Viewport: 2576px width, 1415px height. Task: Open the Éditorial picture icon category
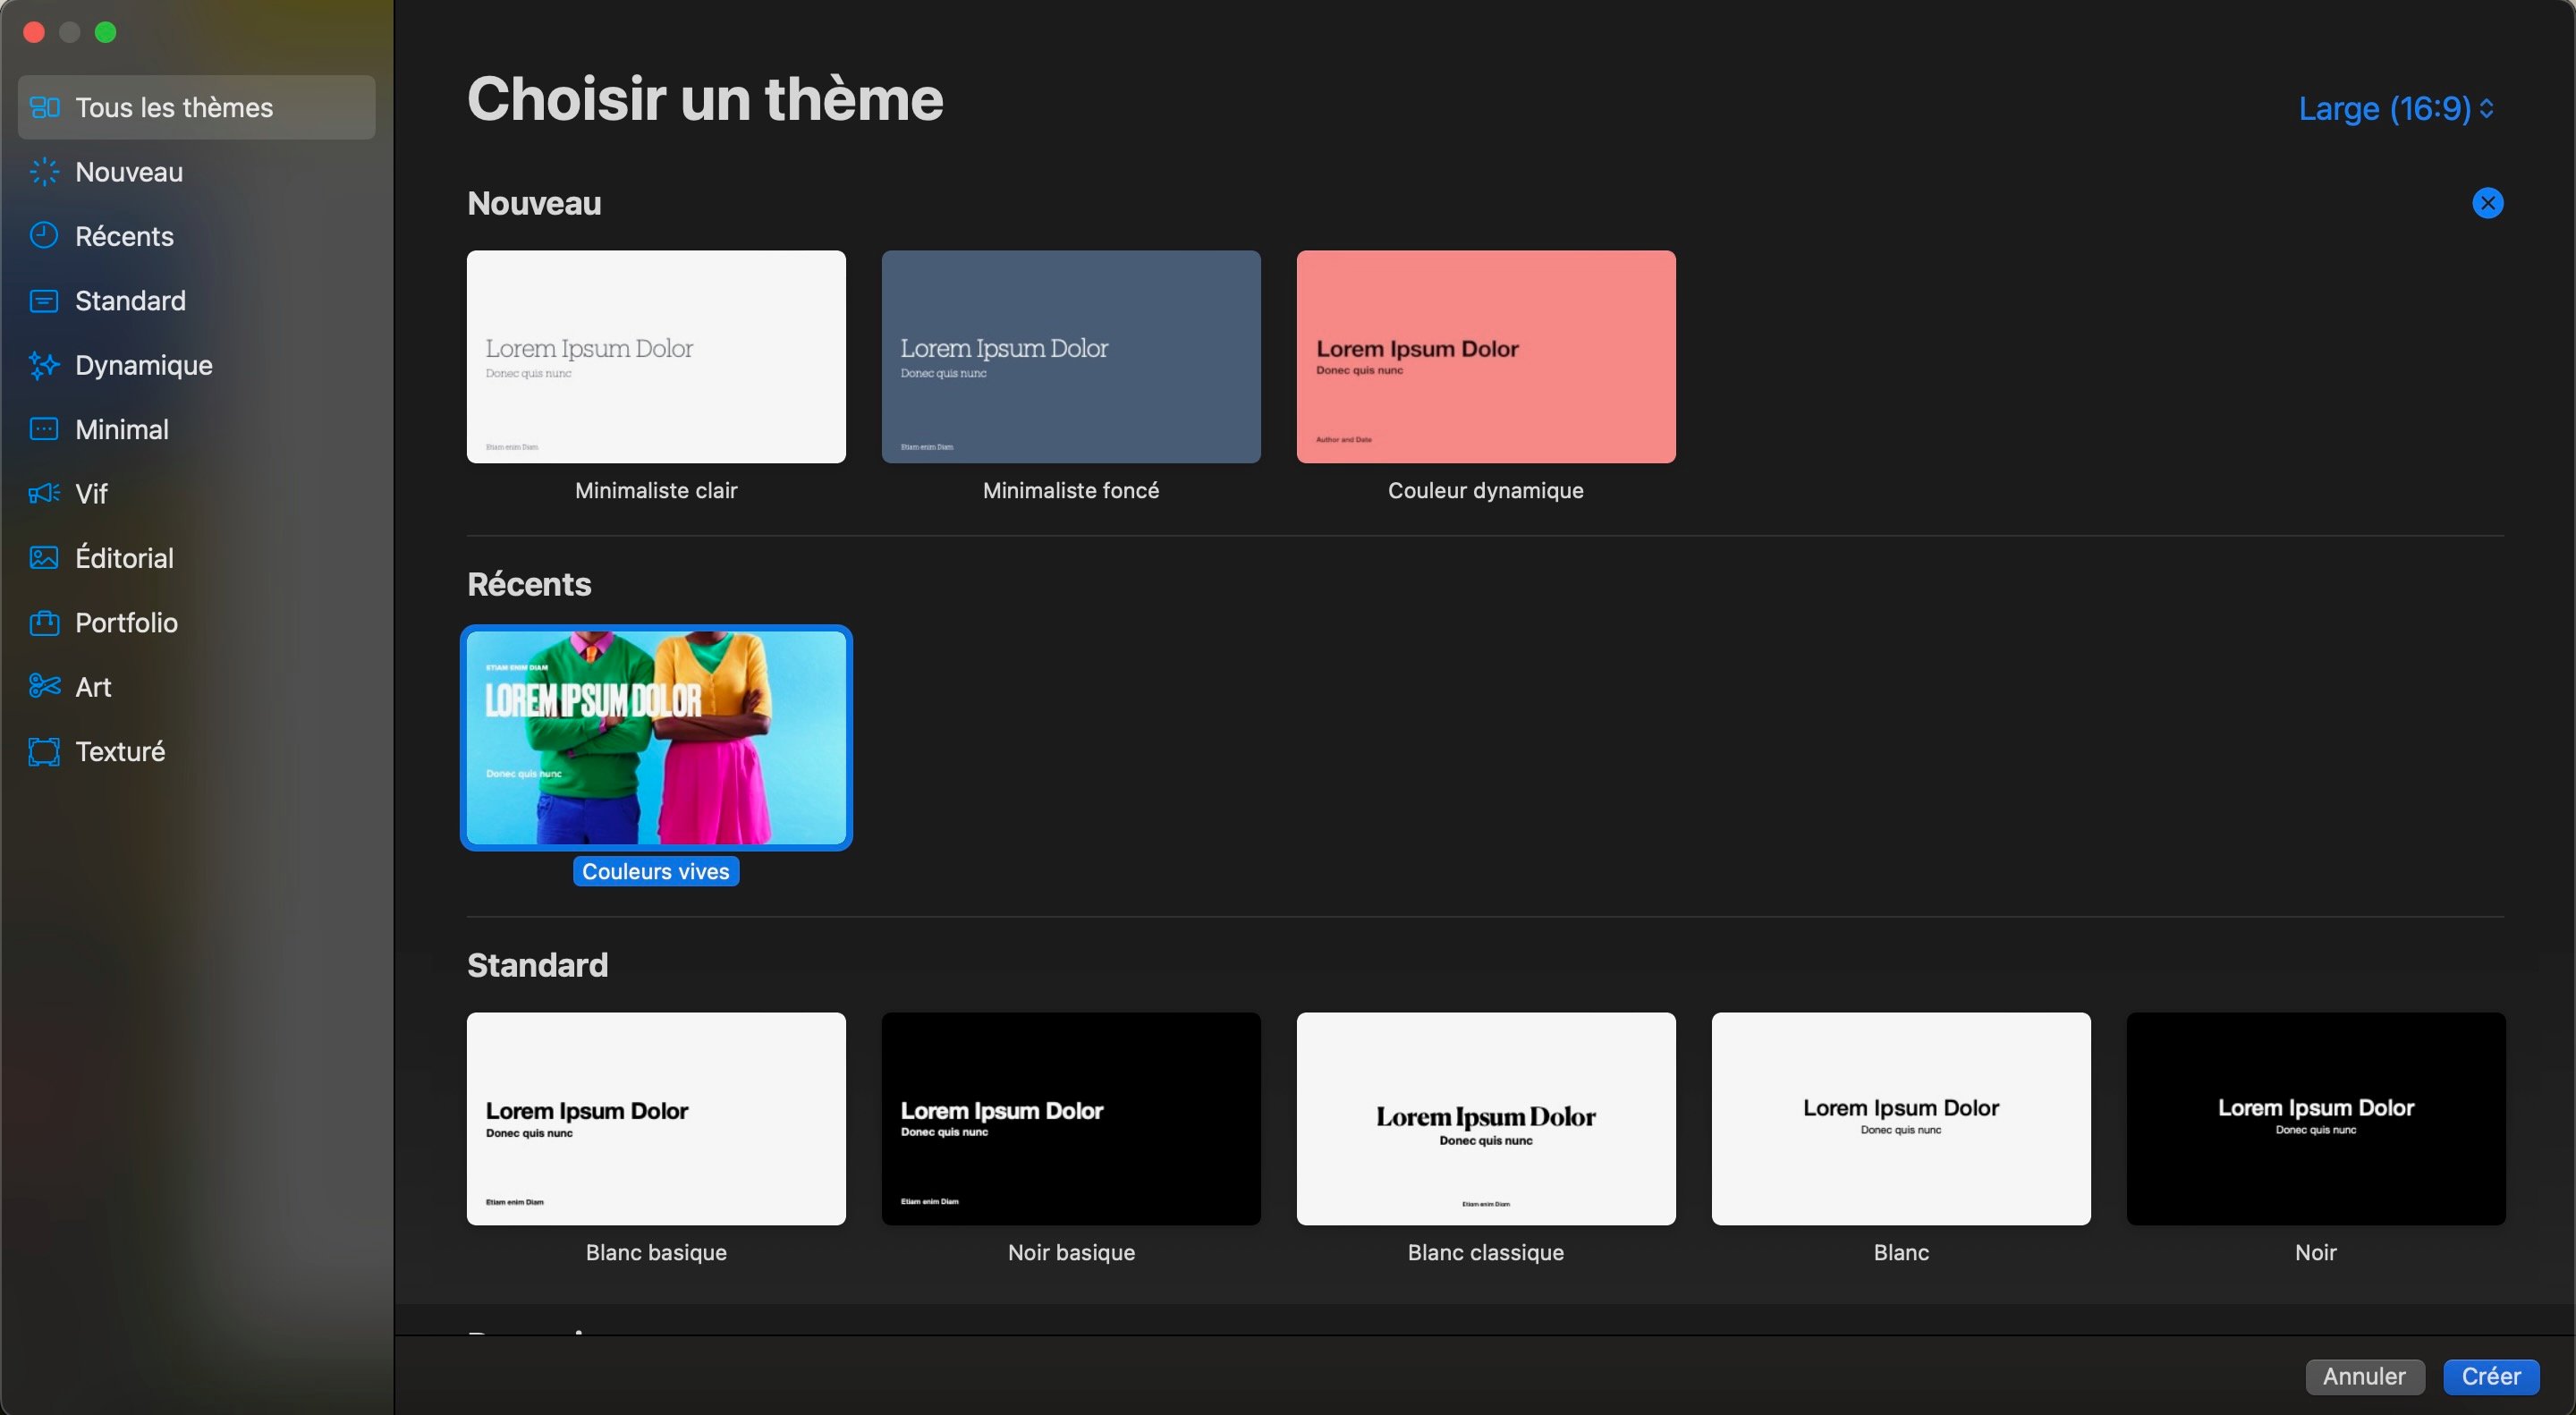click(44, 558)
